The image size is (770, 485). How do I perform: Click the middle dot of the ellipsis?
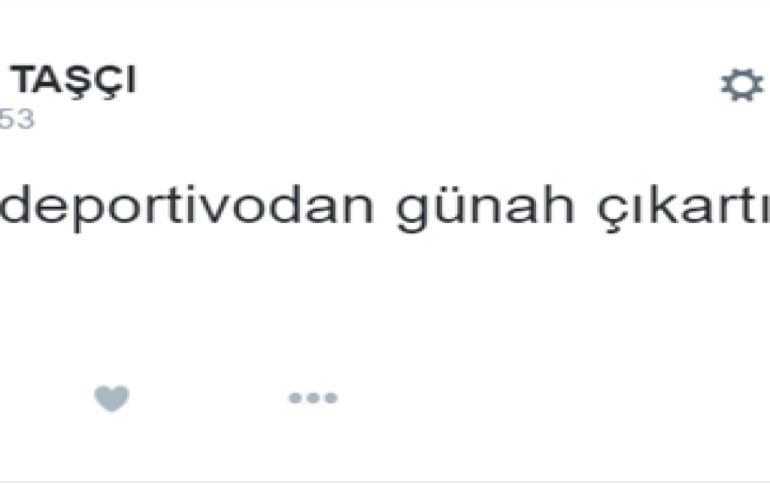(313, 398)
